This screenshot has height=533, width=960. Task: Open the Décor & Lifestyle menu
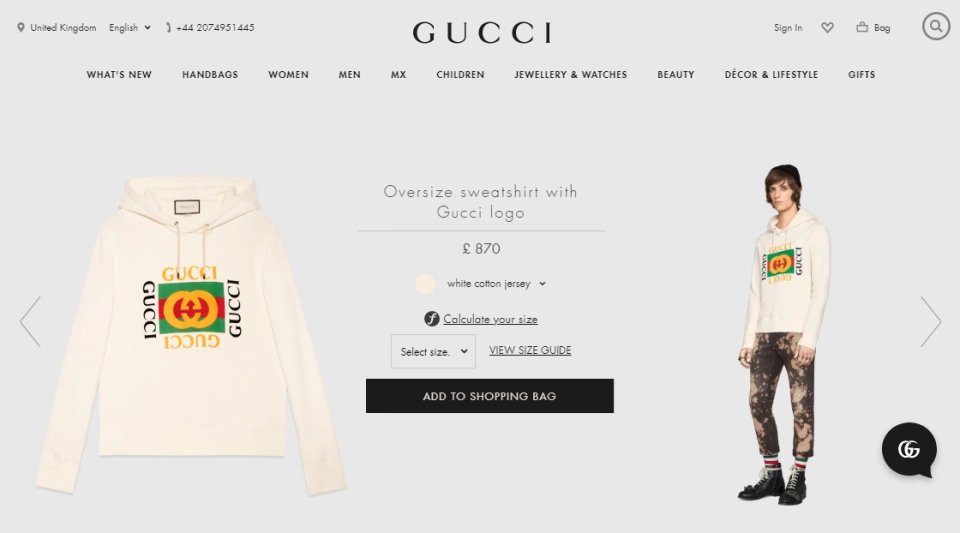tap(771, 75)
